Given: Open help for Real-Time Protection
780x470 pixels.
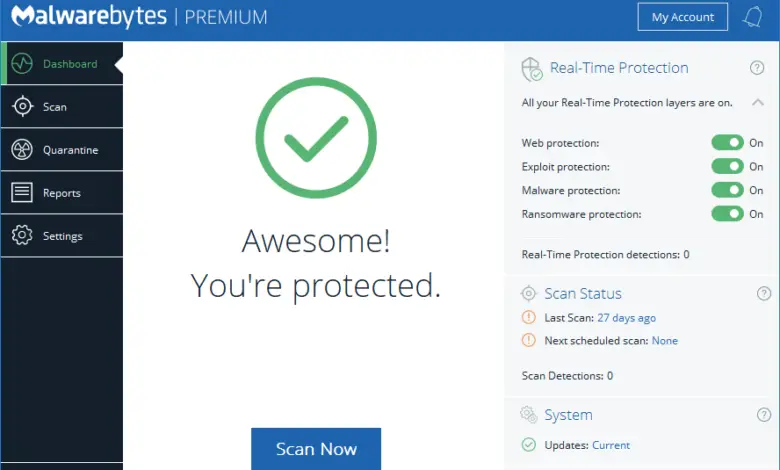Looking at the screenshot, I should tap(757, 68).
